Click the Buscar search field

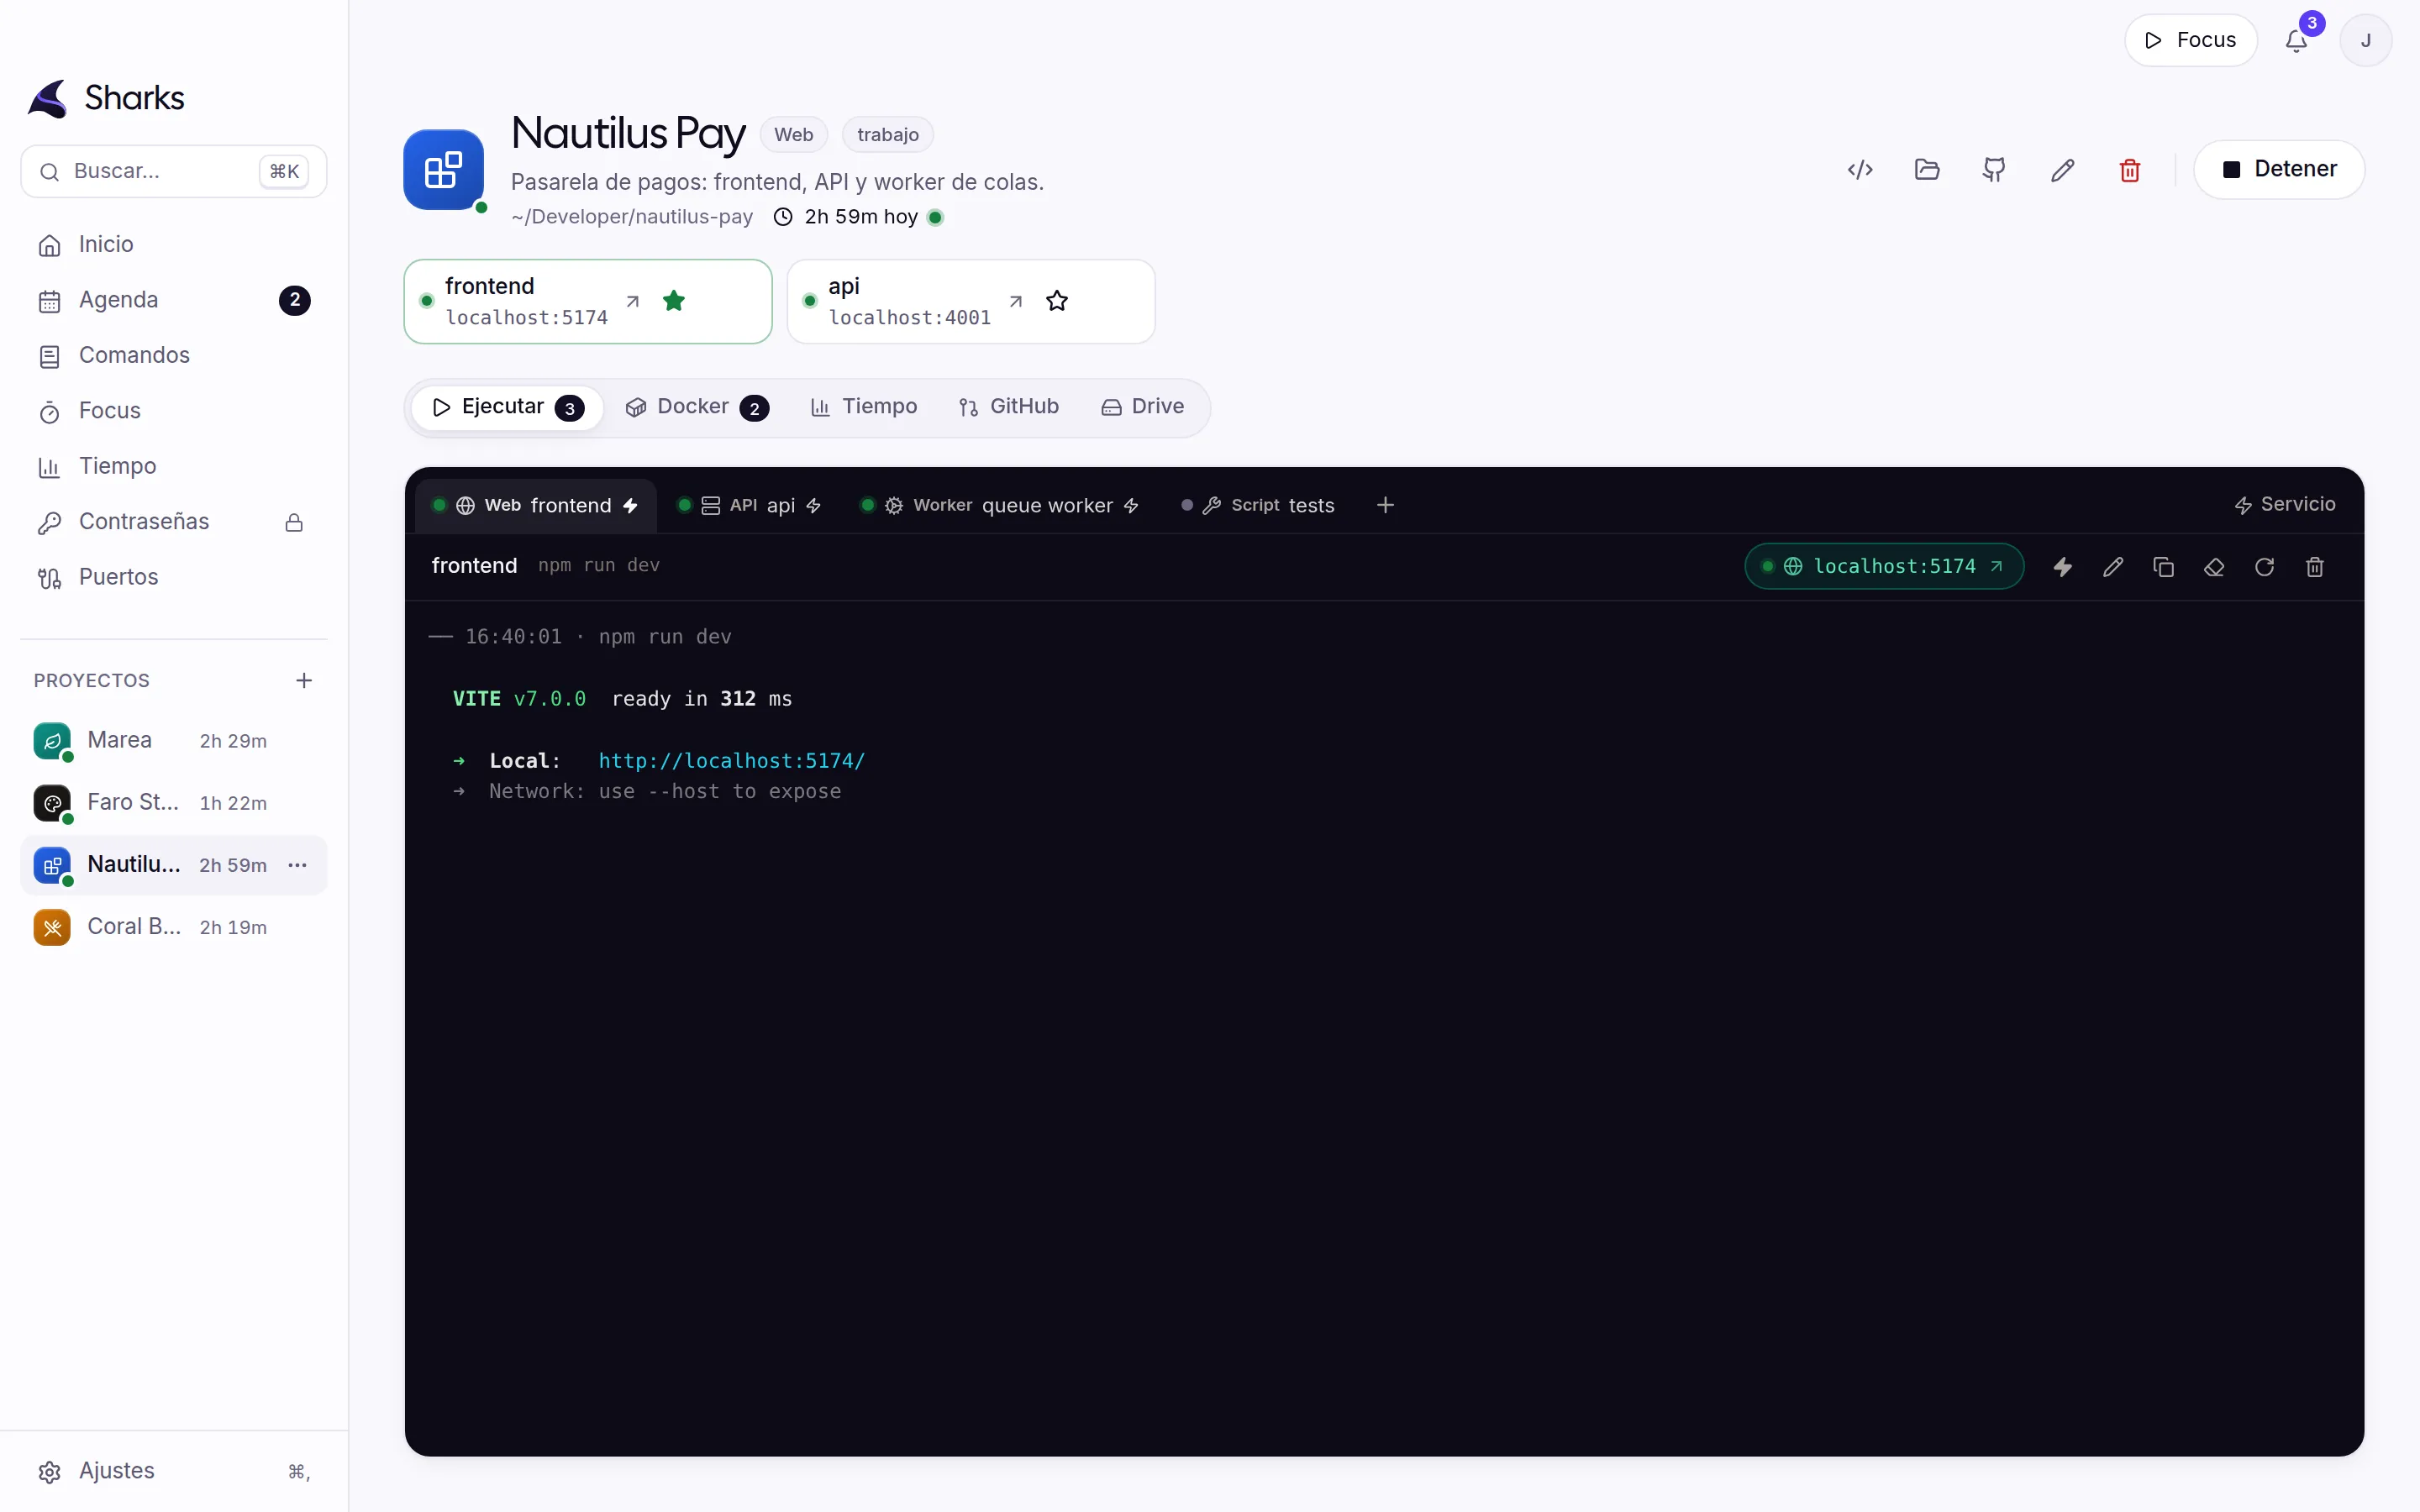click(x=174, y=171)
